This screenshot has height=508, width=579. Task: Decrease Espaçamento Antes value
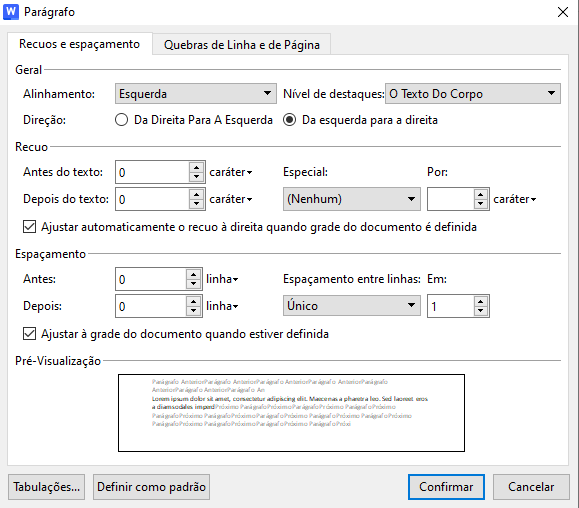[194, 284]
